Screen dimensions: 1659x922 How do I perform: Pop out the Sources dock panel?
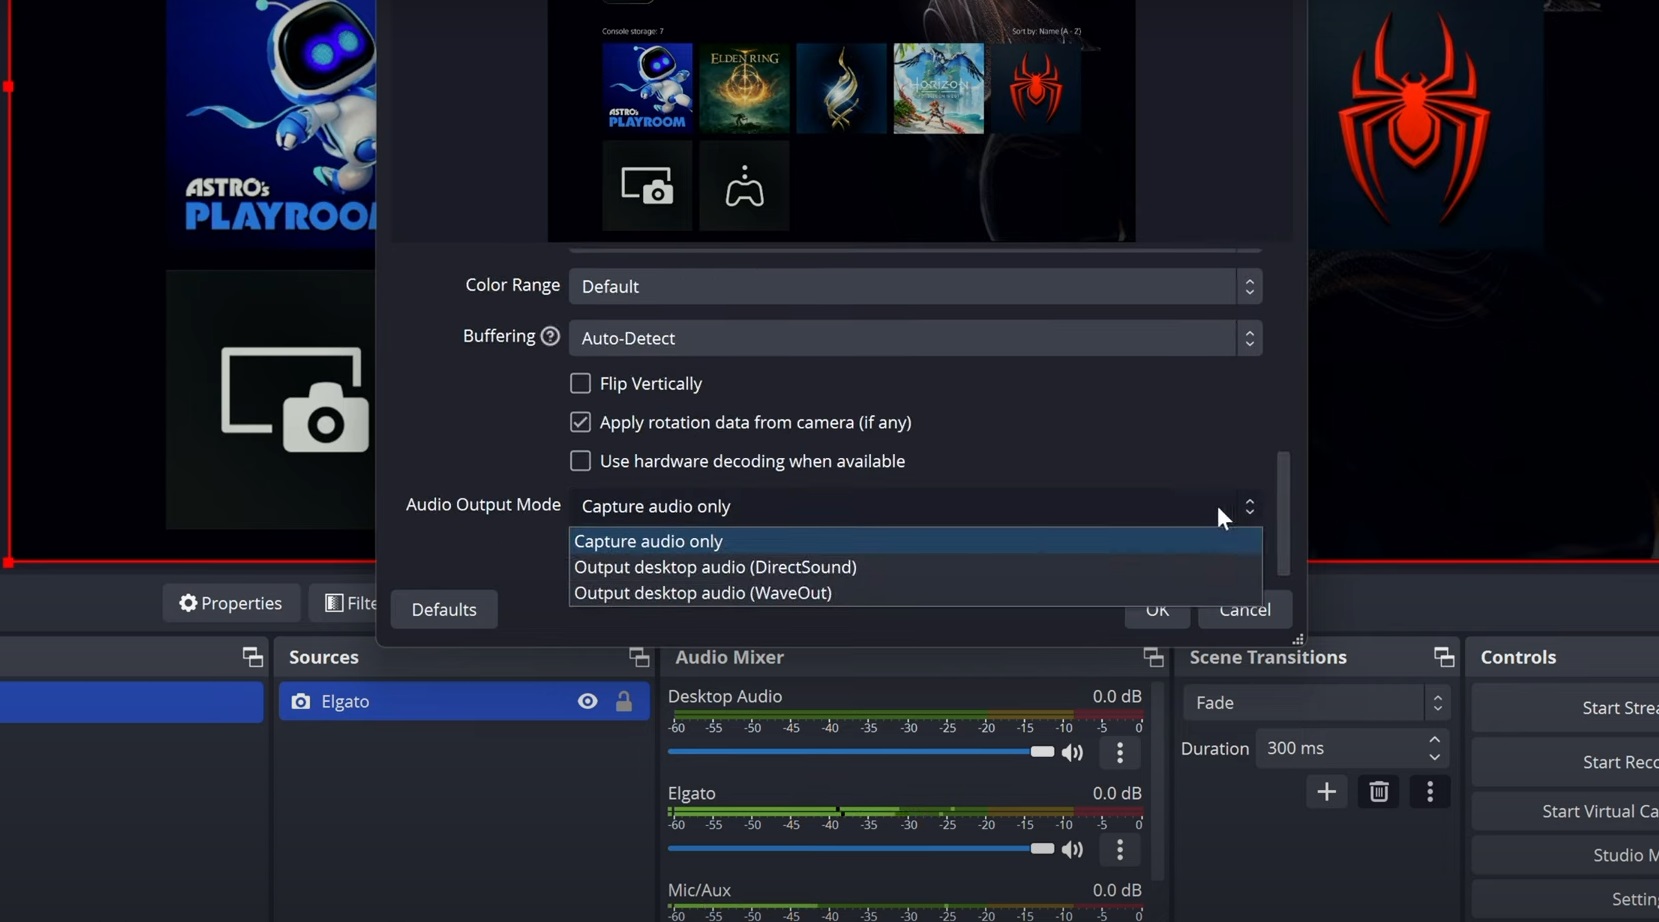coord(639,657)
